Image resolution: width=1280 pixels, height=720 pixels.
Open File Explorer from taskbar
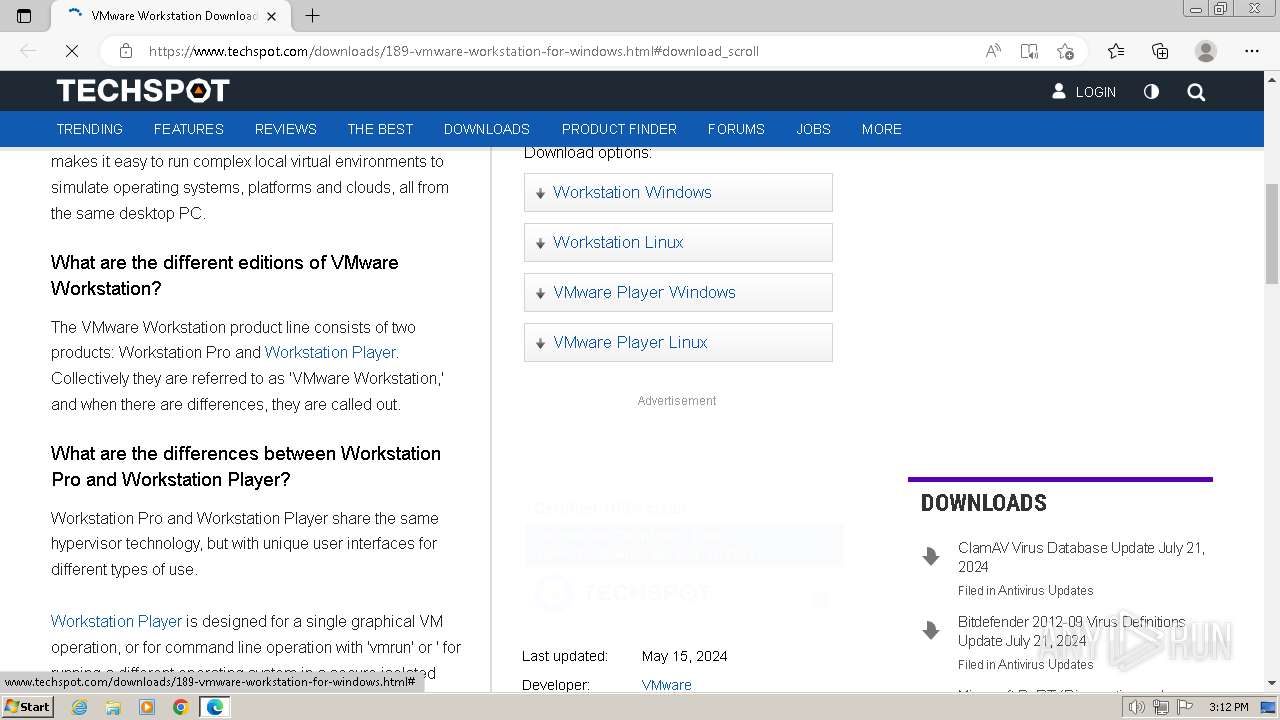coord(113,707)
